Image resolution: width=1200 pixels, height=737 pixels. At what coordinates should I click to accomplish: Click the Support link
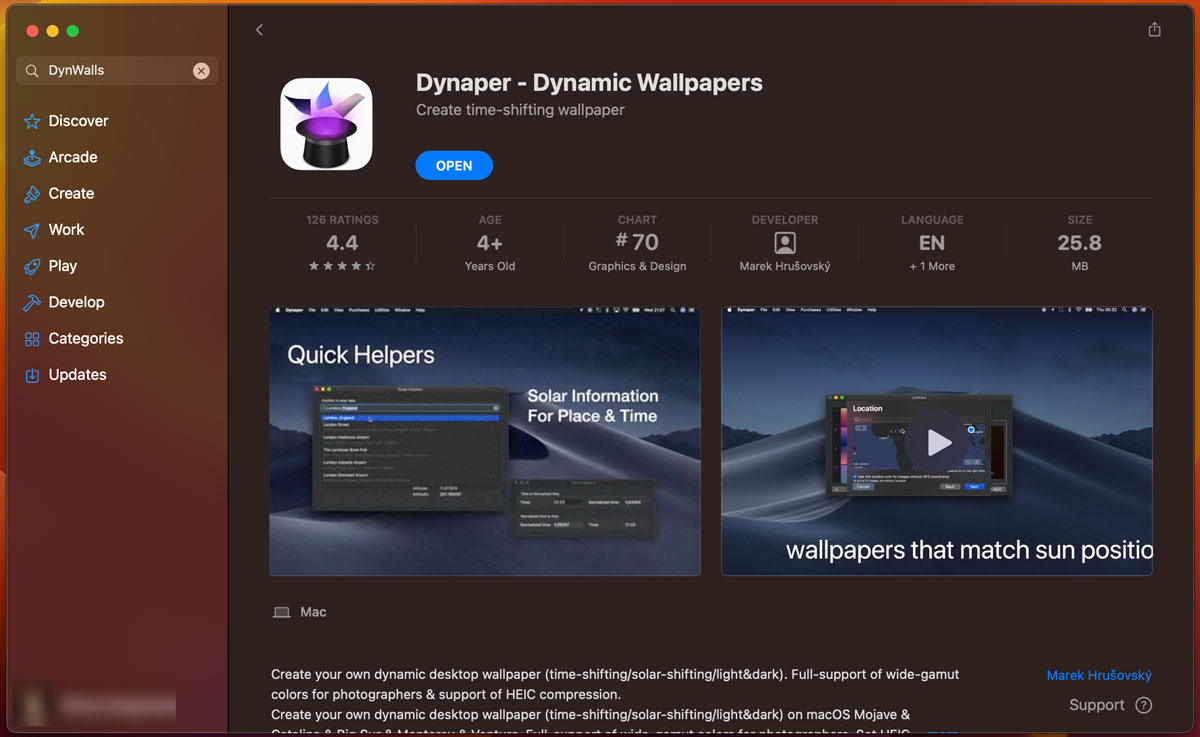[1098, 705]
